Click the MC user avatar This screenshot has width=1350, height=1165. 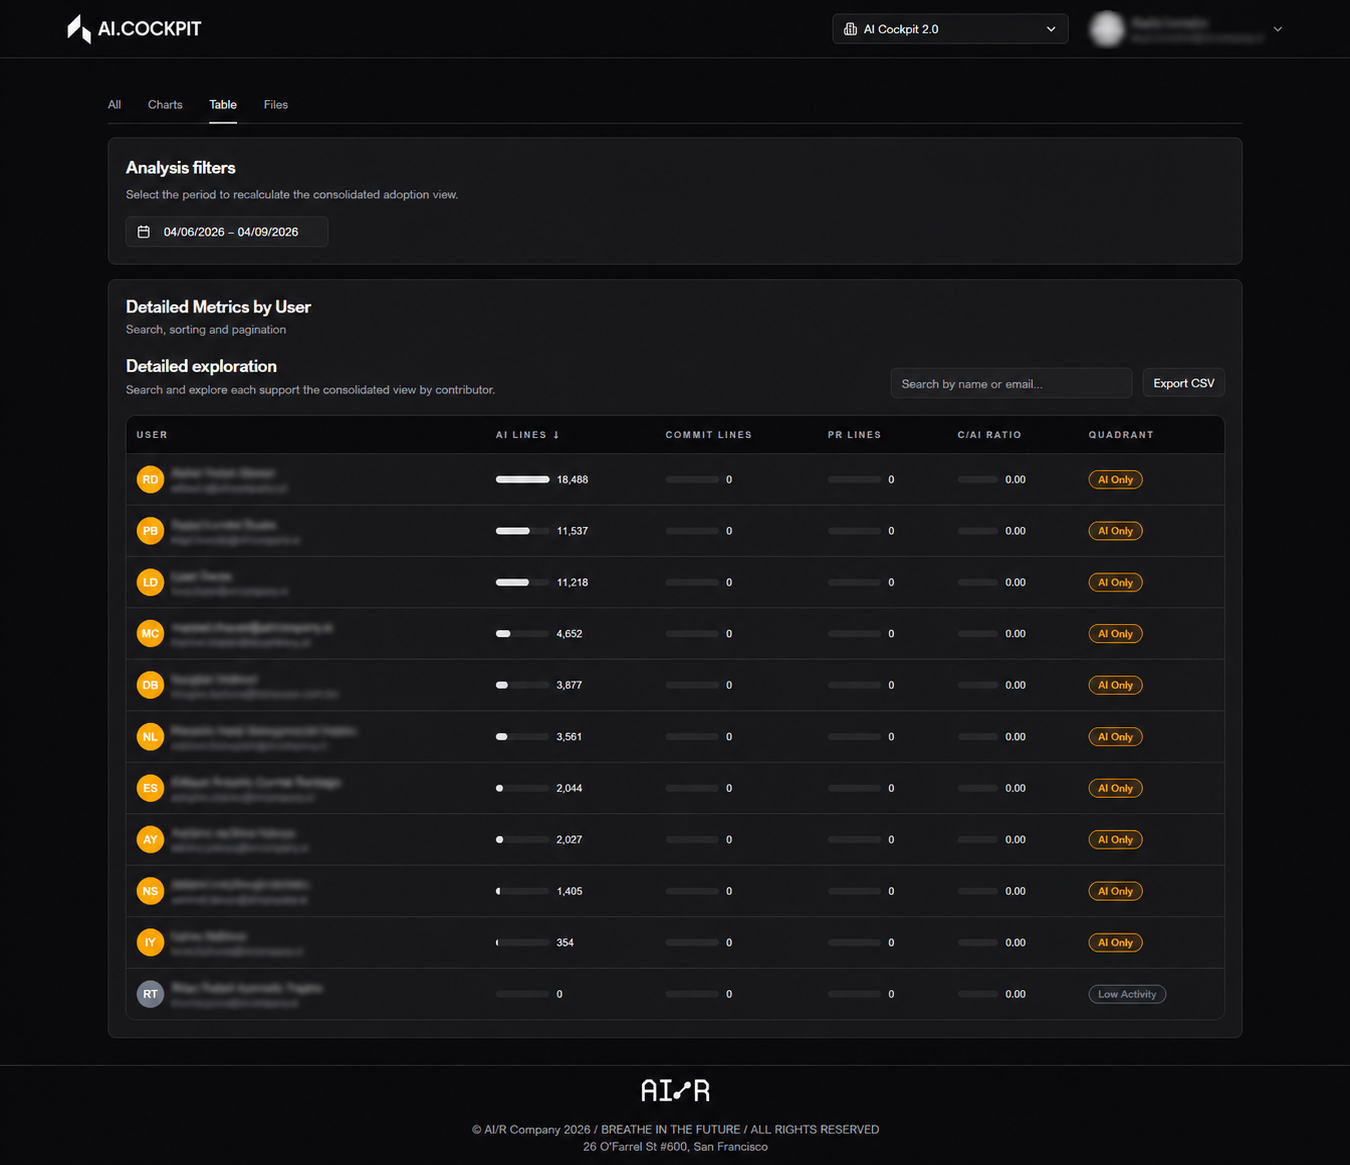tap(150, 634)
